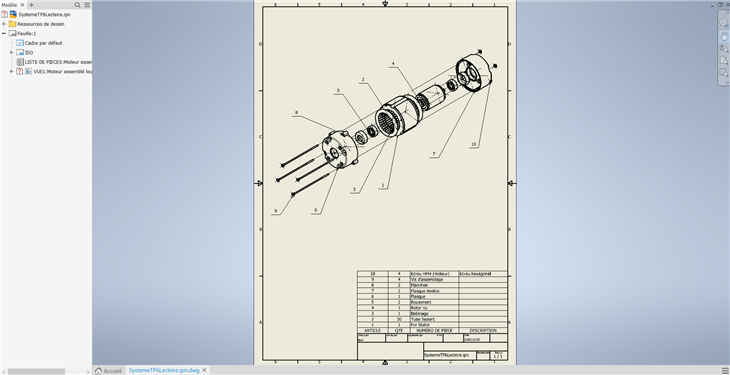The image size is (730, 375).
Task: Open the Modèle panel hamburger menu
Action: 87,5
